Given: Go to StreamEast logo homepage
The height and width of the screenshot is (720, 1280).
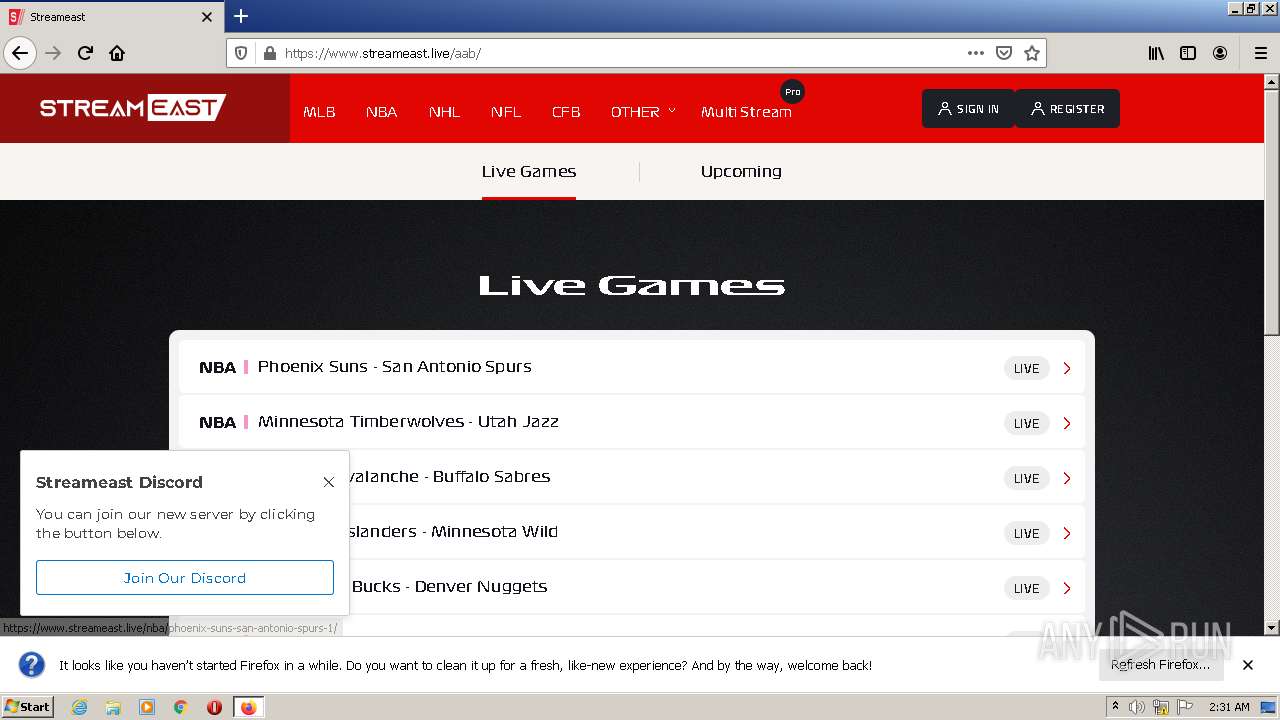Looking at the screenshot, I should coord(133,107).
